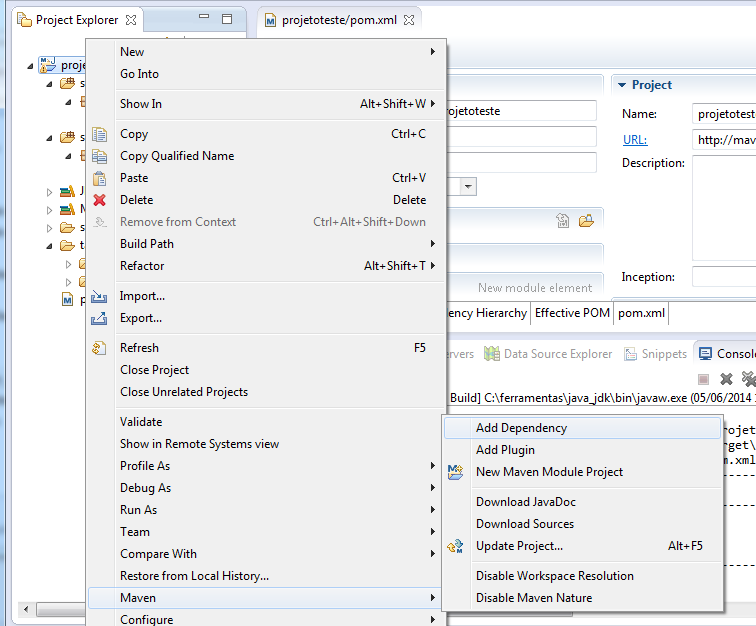Image resolution: width=756 pixels, height=626 pixels.
Task: Choose Add Plugin menu entry
Action: 582,449
